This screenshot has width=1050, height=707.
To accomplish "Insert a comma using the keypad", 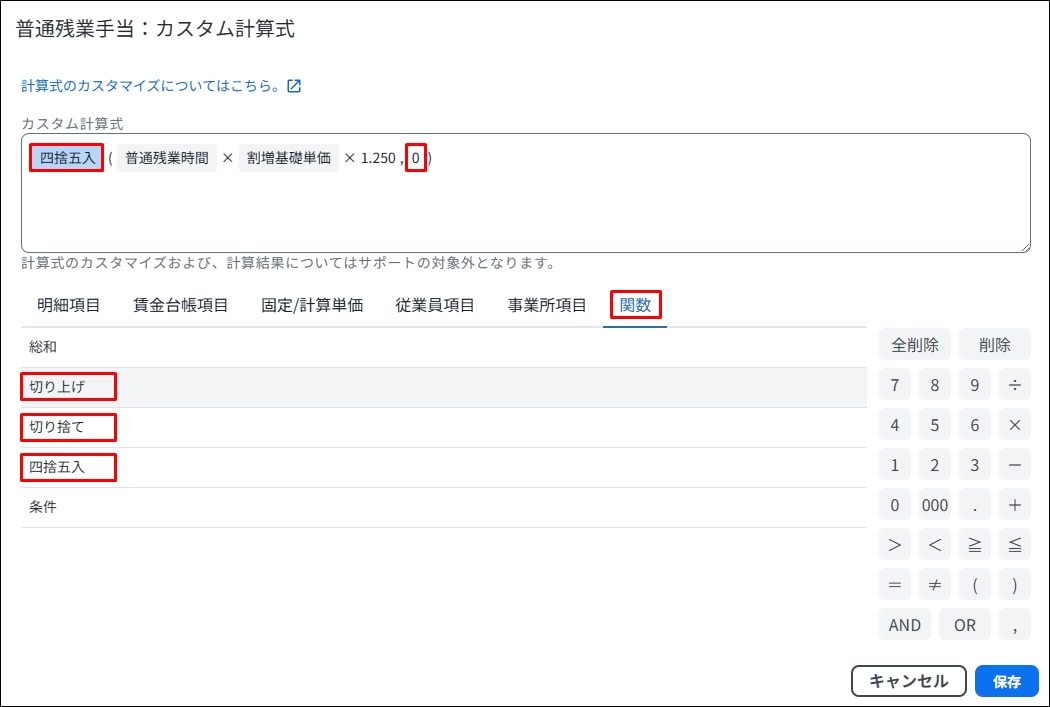I will tap(1014, 625).
